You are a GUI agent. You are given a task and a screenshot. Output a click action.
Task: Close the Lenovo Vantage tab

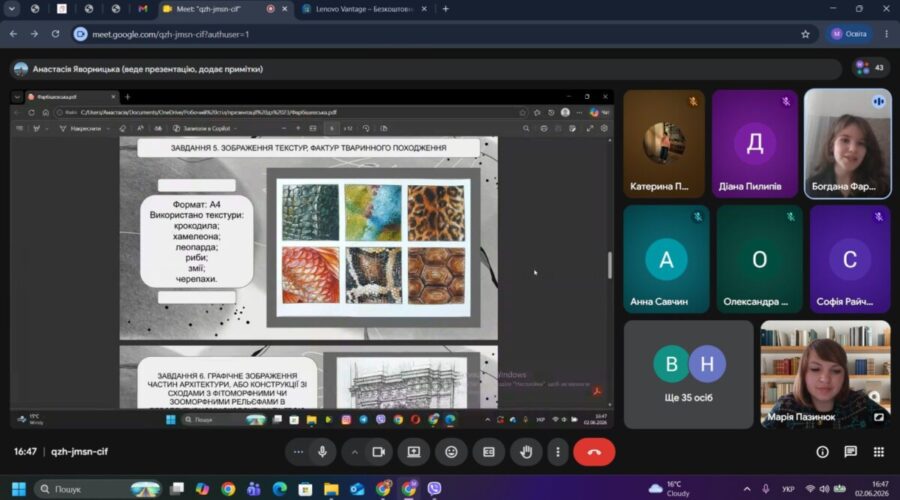(424, 9)
